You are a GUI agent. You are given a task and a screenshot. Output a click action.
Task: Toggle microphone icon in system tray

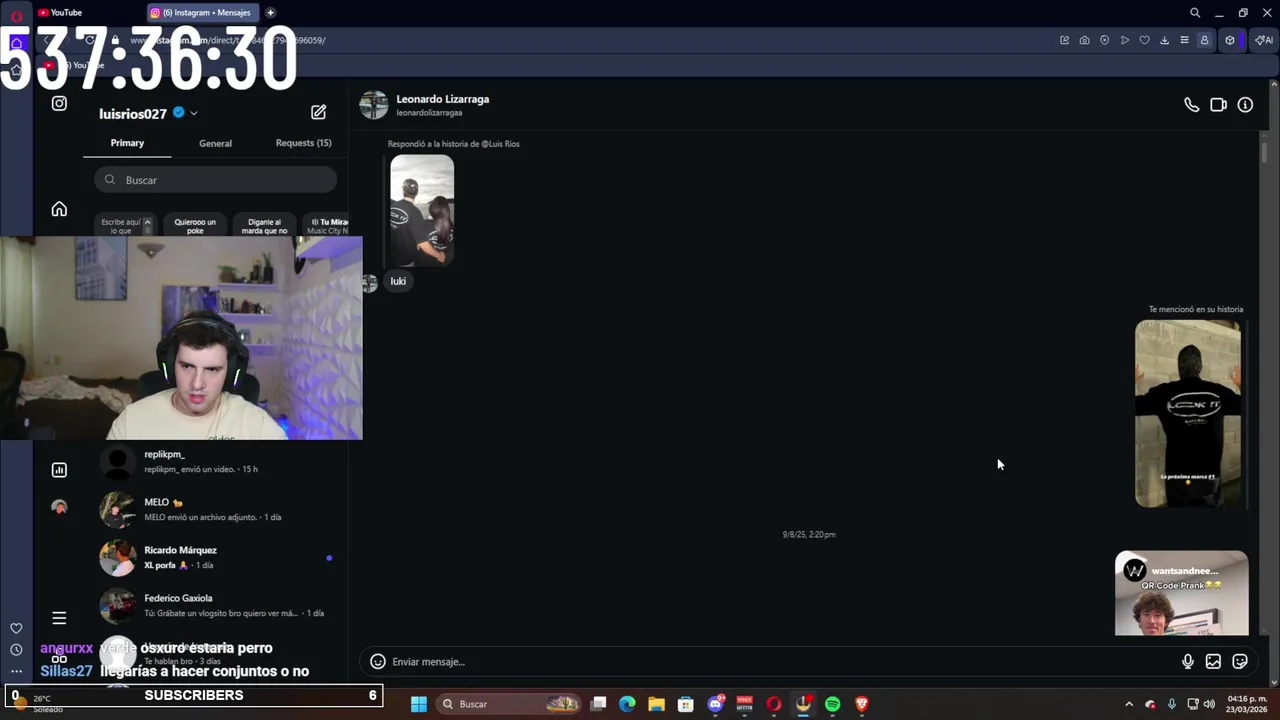coord(1171,704)
